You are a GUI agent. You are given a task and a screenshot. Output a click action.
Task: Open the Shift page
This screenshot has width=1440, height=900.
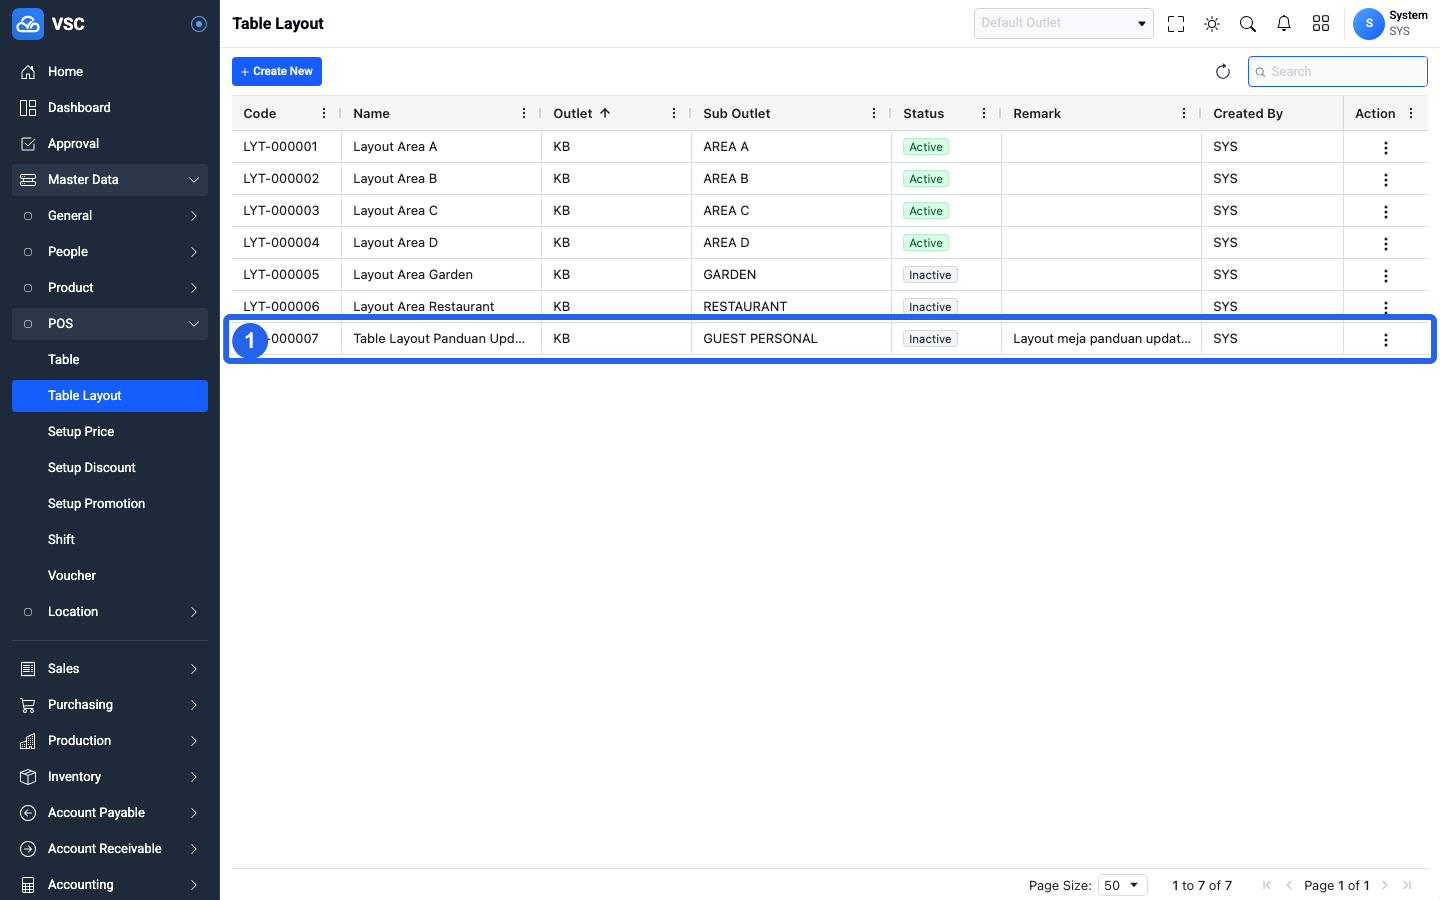110,540
